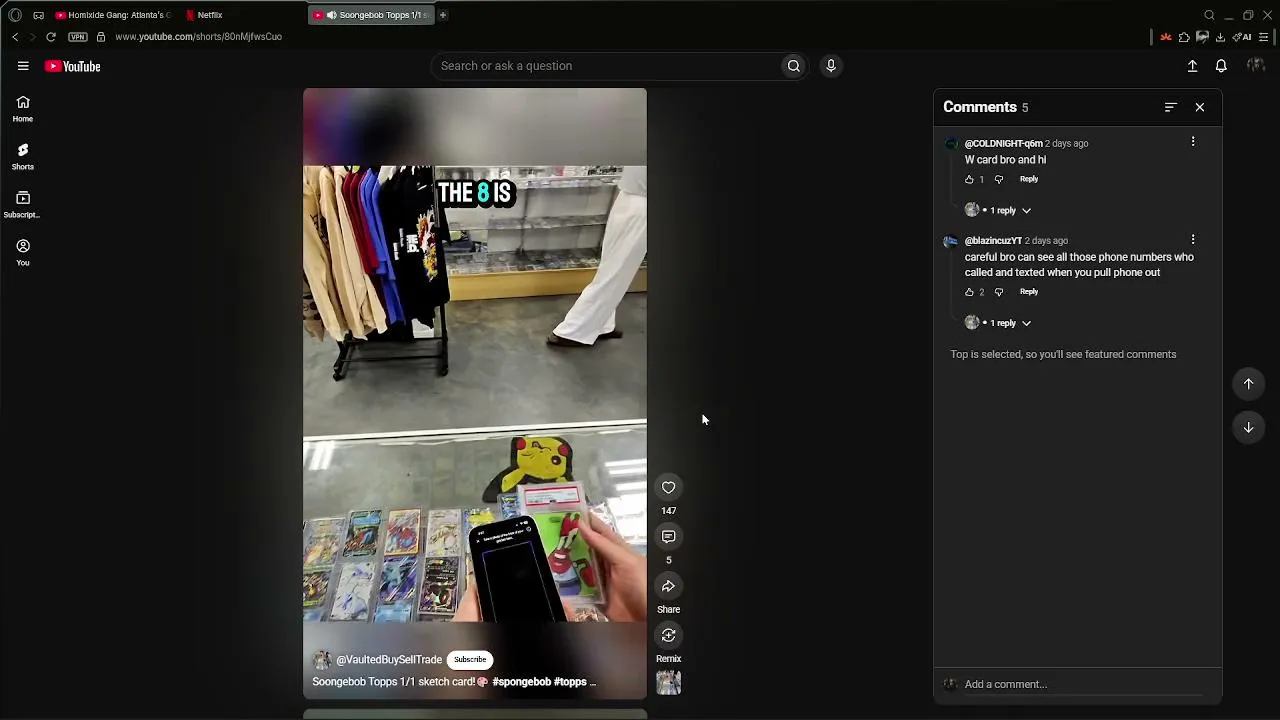Dislike the @COLDNIGHT-q6m comment
1280x720 pixels.
998,179
